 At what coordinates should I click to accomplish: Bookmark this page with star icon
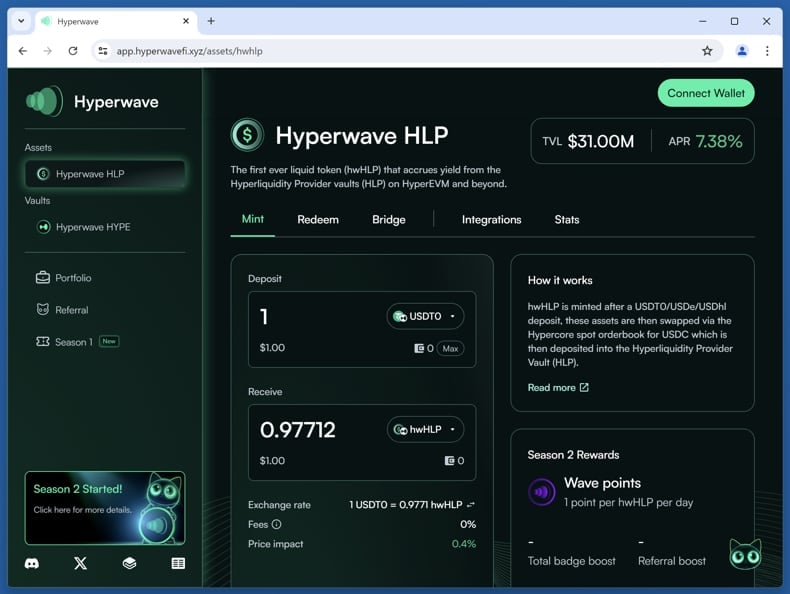(x=707, y=51)
